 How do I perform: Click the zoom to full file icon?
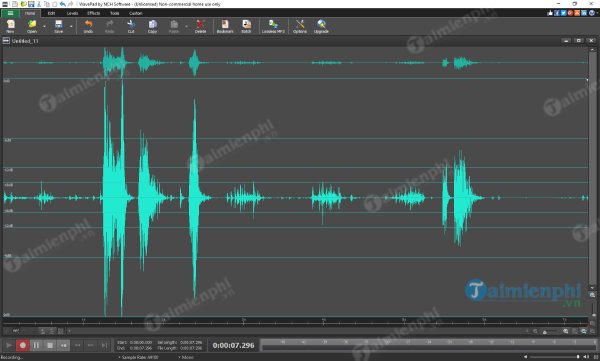(584, 331)
